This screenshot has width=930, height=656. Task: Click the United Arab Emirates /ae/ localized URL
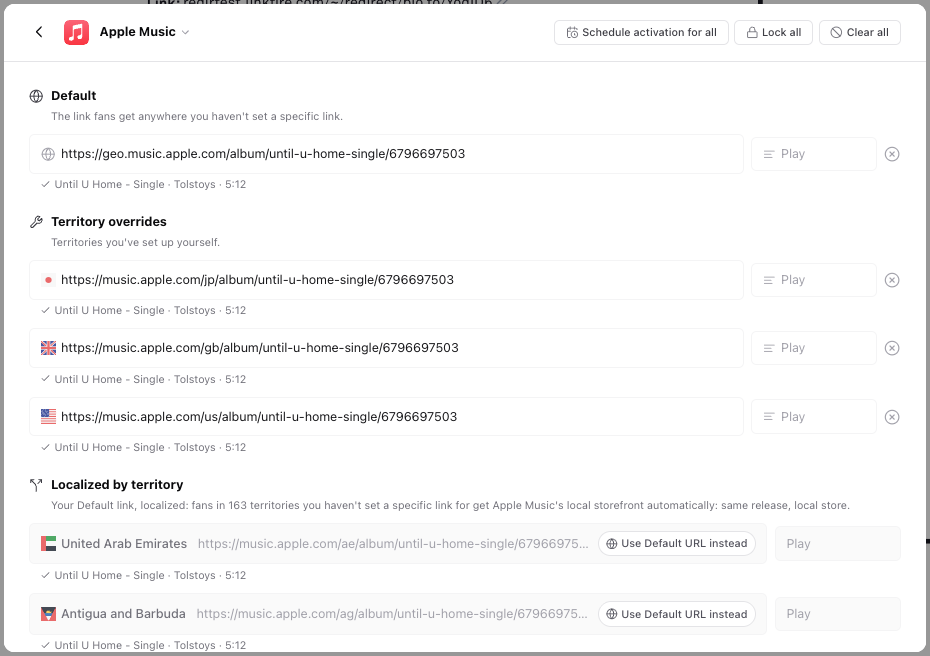(393, 544)
